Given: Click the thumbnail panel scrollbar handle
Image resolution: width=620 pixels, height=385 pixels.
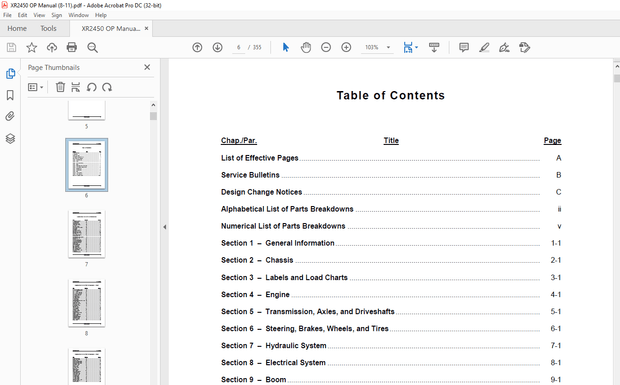Looking at the screenshot, I should pos(153,116).
